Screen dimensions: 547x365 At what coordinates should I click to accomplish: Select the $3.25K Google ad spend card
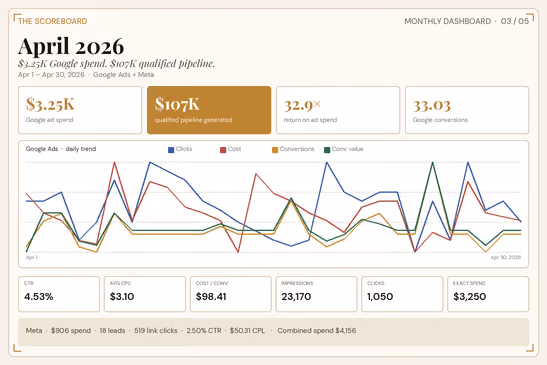pos(80,110)
